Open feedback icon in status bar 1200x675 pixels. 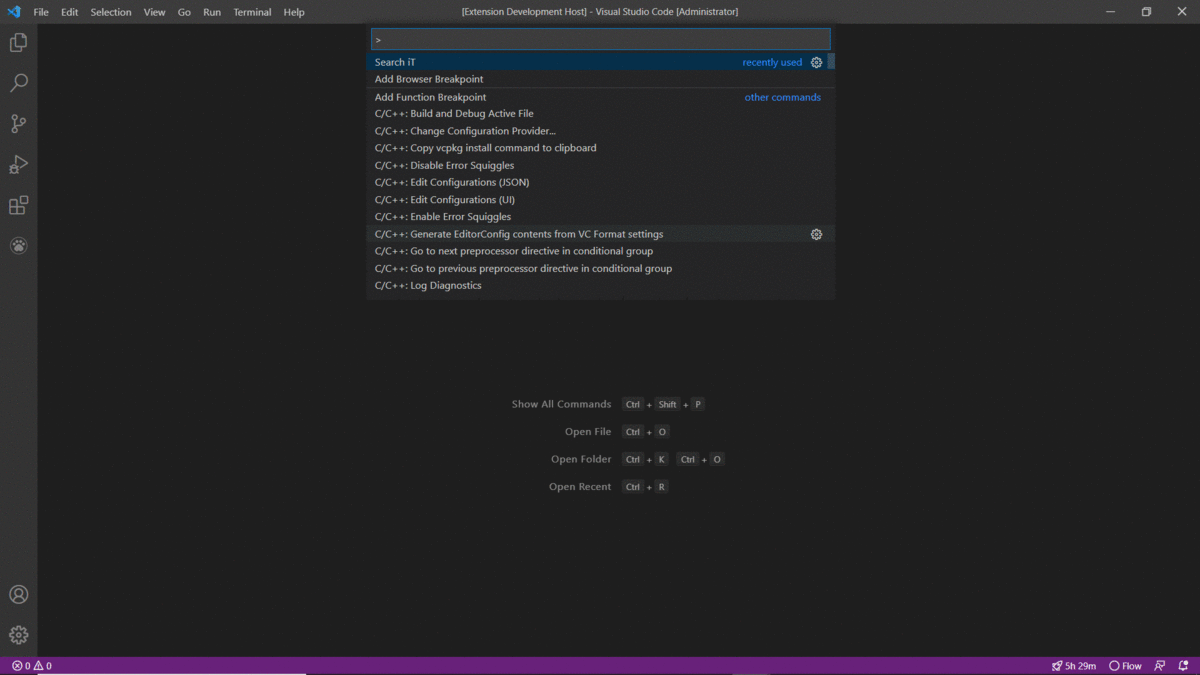click(x=1160, y=666)
